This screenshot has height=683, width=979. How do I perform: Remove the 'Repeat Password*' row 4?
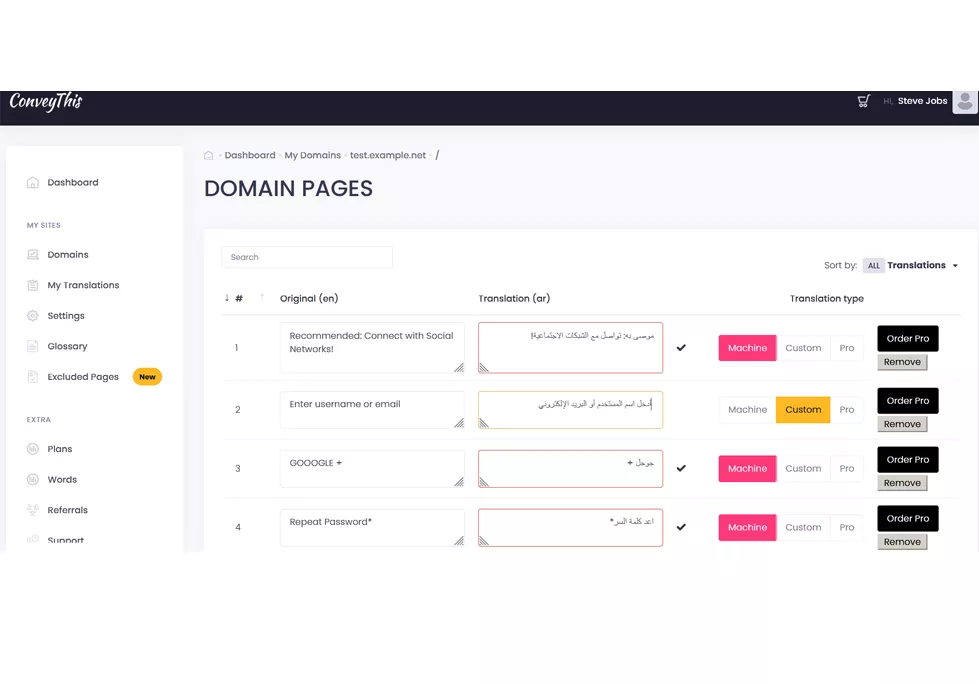click(x=902, y=542)
